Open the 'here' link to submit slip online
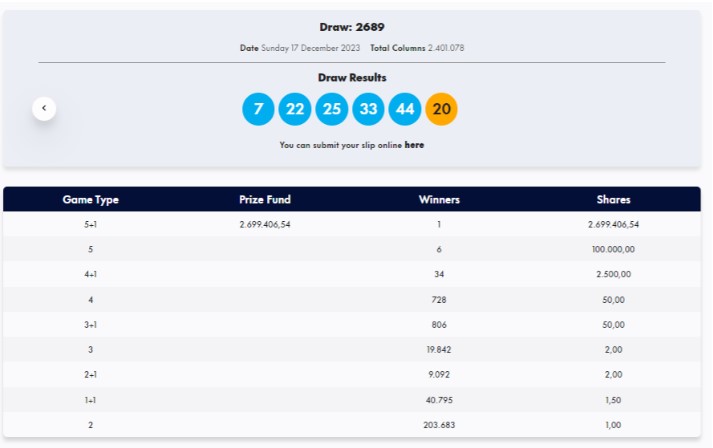This screenshot has height=448, width=713. pyautogui.click(x=414, y=145)
